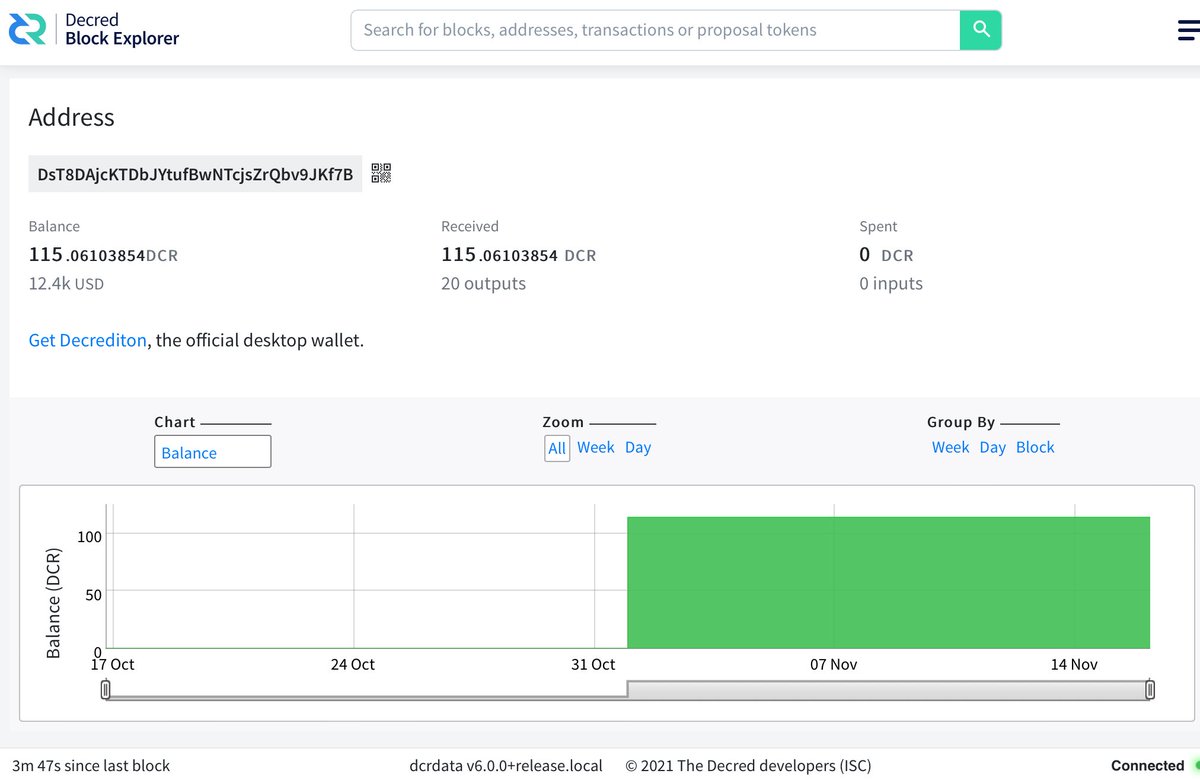Group chart data by Block
The width and height of the screenshot is (1200, 780).
[1035, 447]
